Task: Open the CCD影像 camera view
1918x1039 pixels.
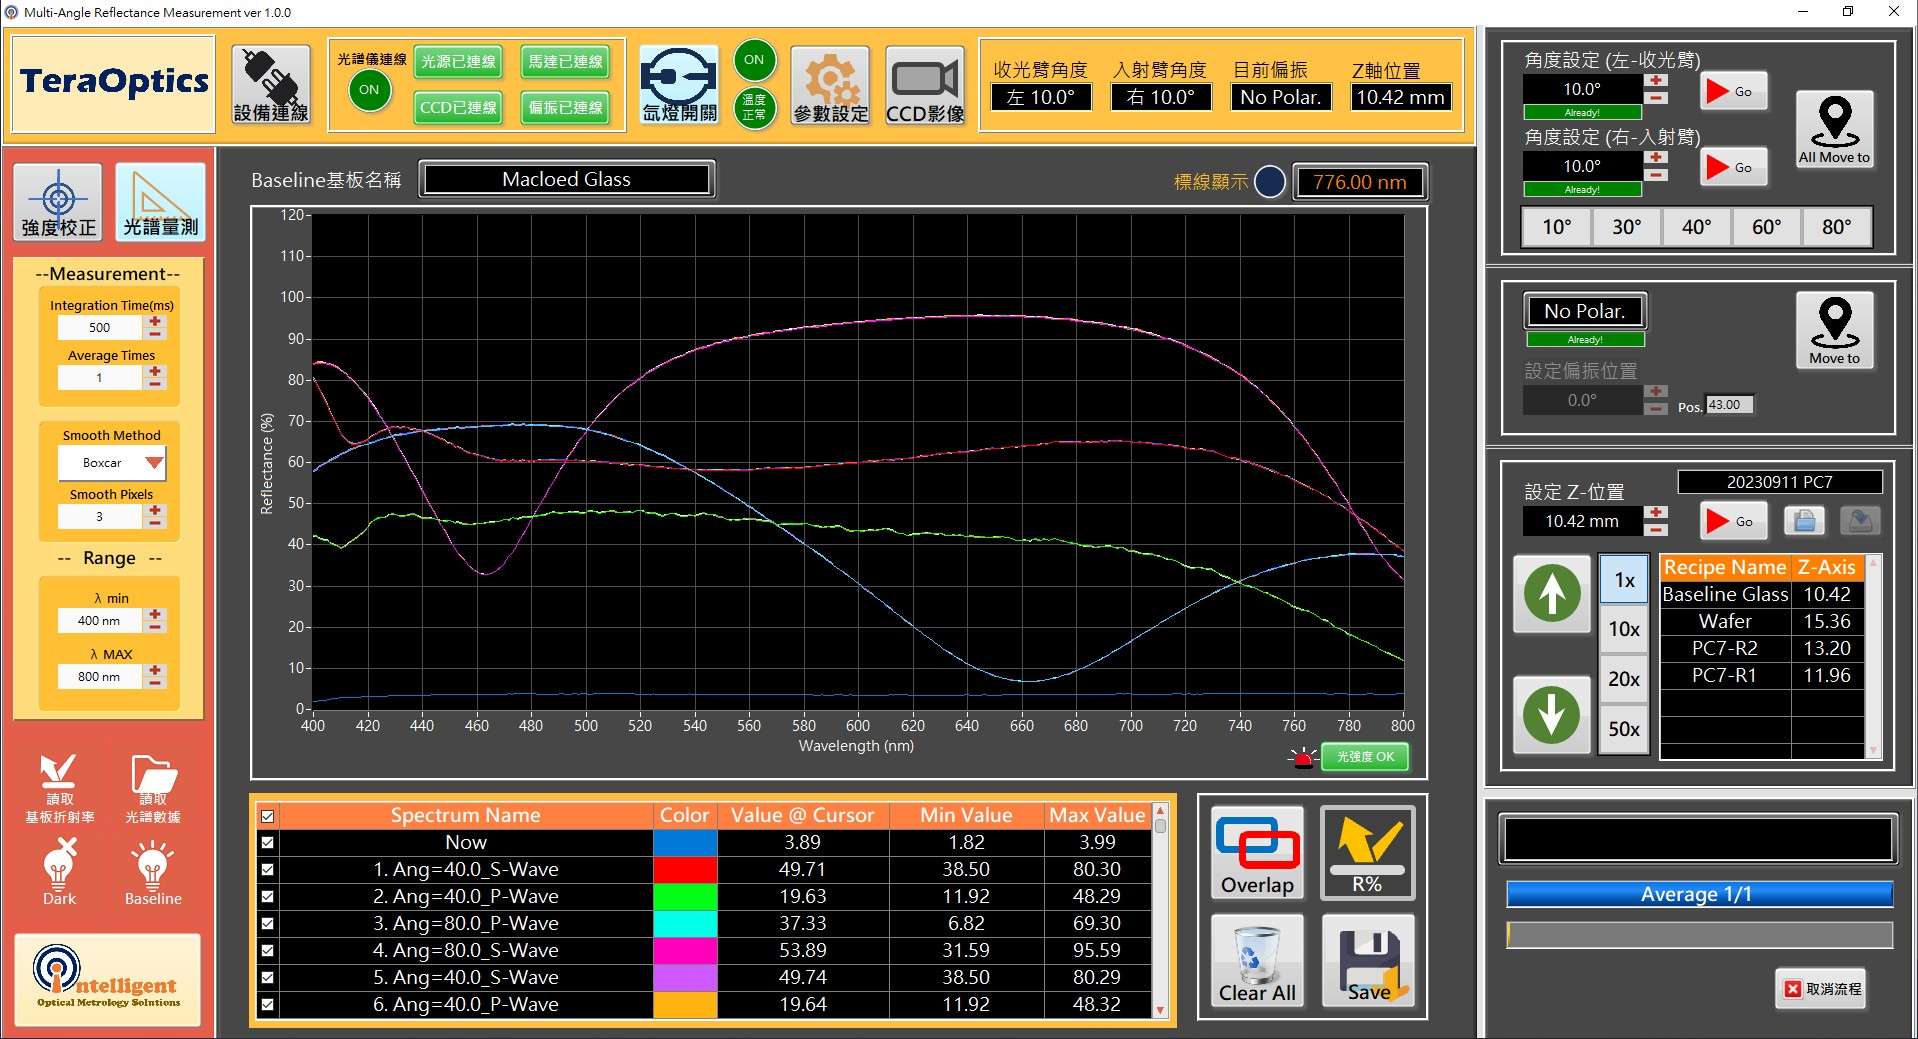Action: click(x=925, y=85)
